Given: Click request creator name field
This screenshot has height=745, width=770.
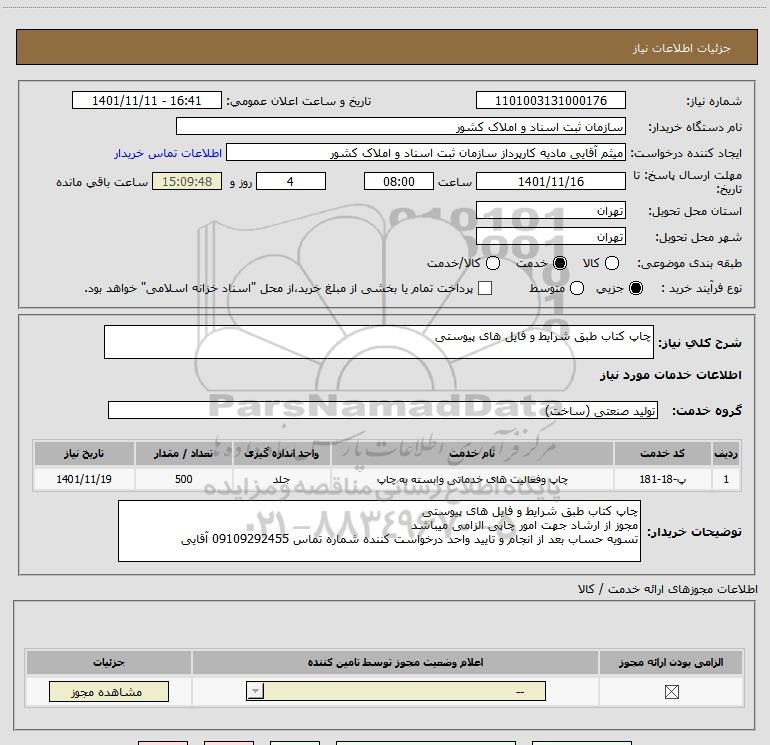Looking at the screenshot, I should point(425,153).
